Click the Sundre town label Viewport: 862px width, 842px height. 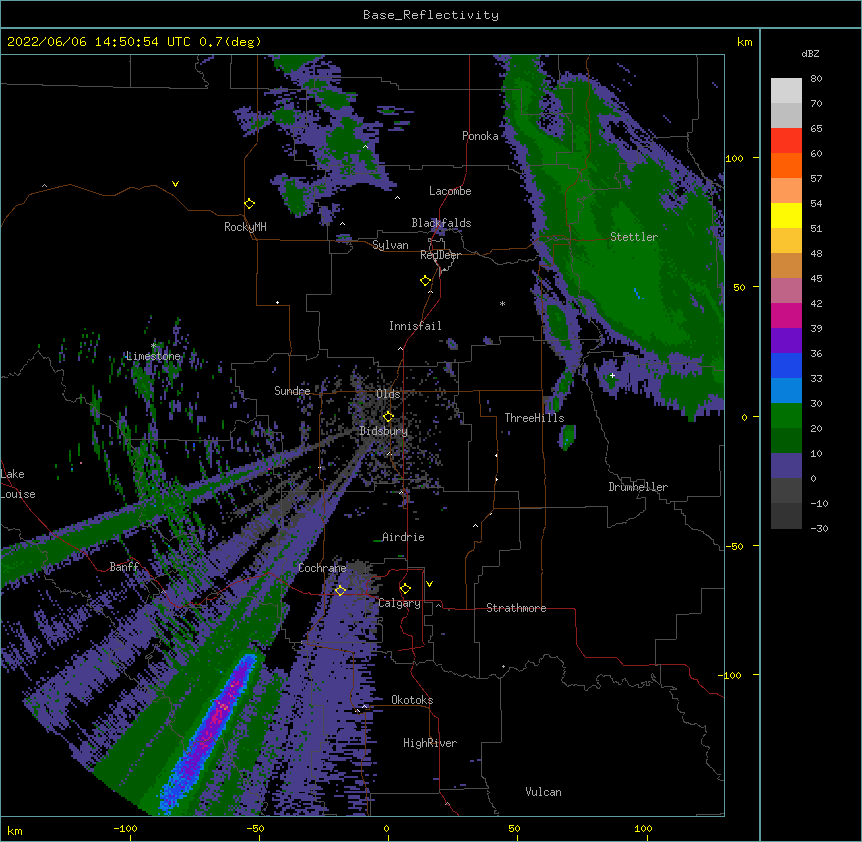coord(292,391)
